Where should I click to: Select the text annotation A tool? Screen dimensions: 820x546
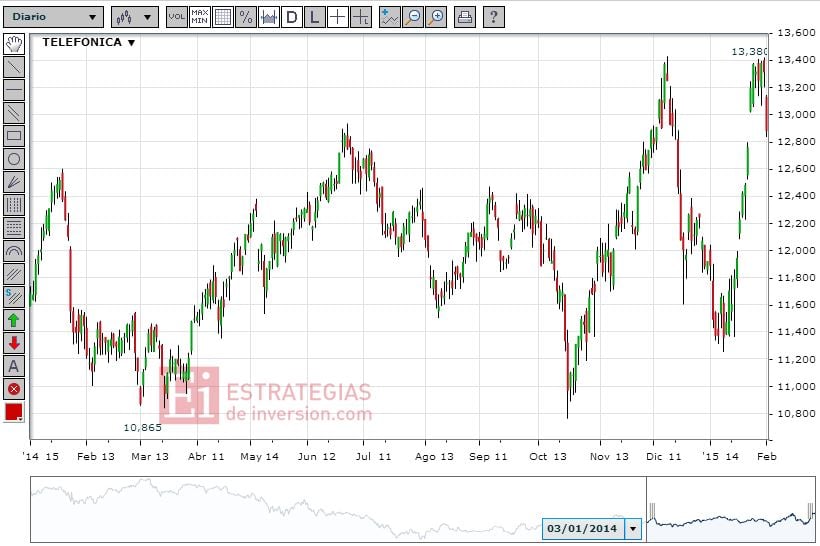[x=14, y=366]
